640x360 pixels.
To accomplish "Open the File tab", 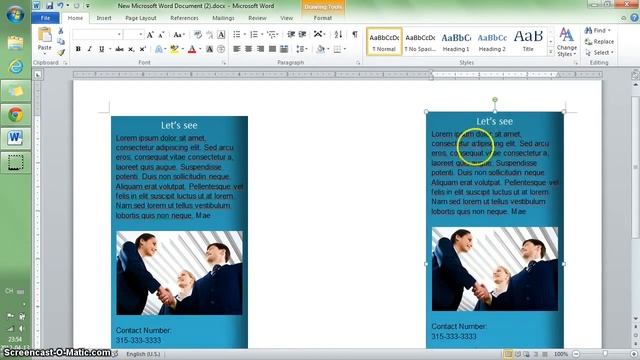I will pyautogui.click(x=45, y=18).
